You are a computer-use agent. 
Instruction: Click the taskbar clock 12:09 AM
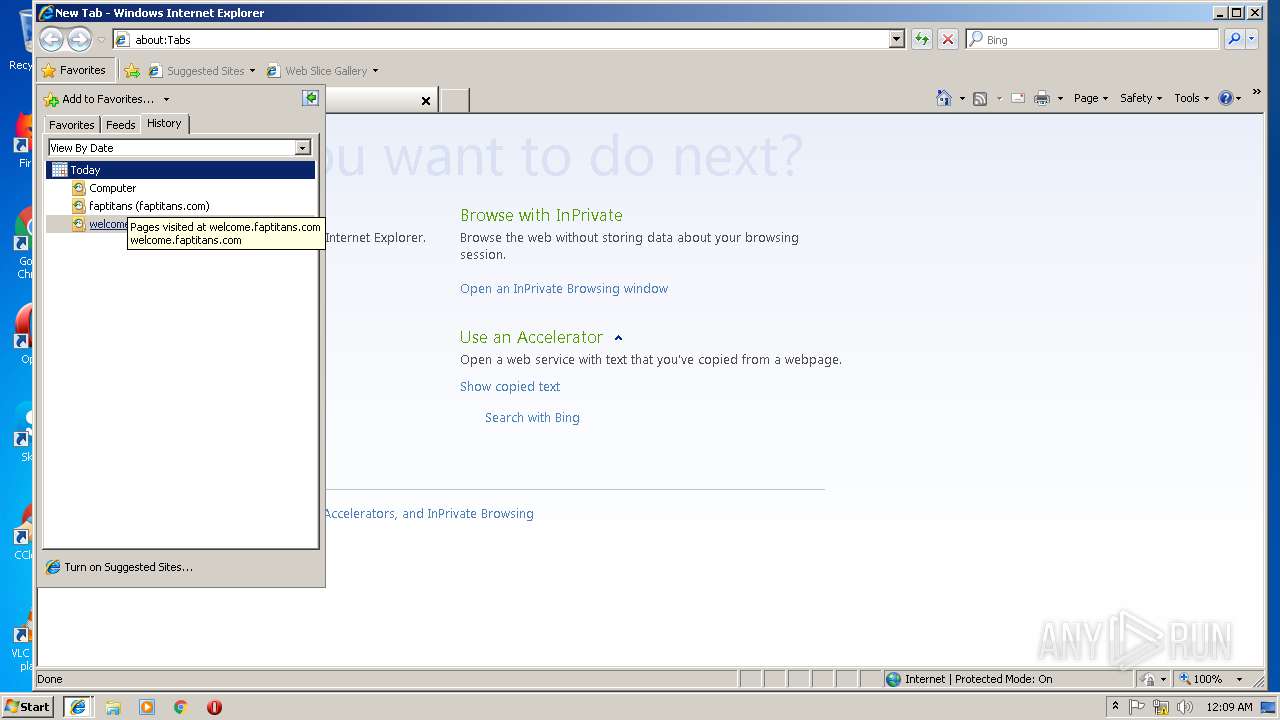click(1229, 707)
